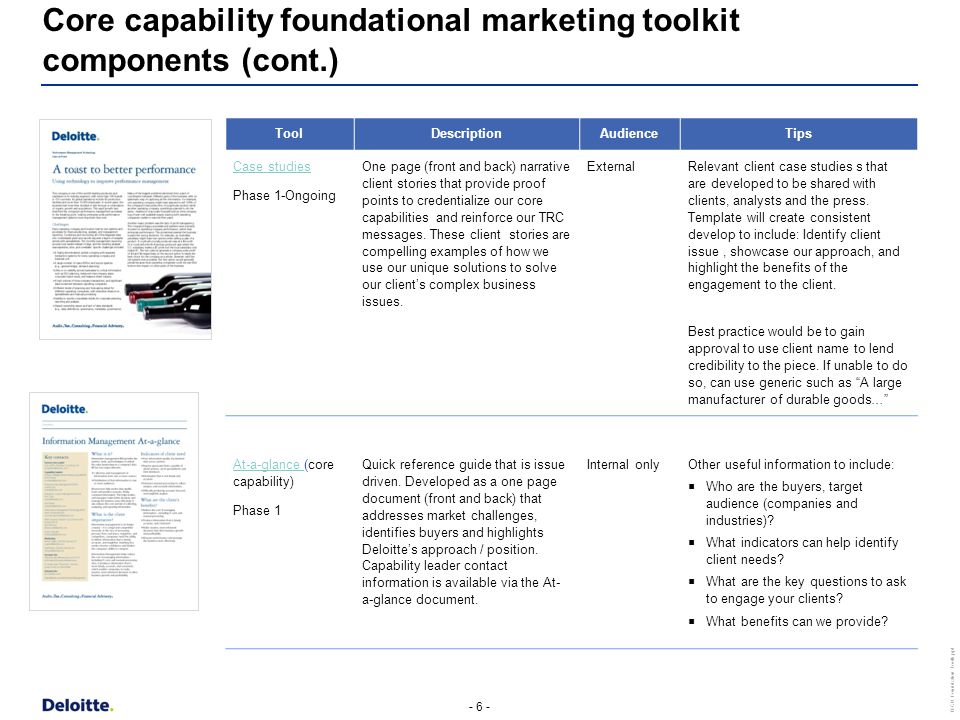
Task: Click the page number - 6 -
Action: [x=479, y=707]
